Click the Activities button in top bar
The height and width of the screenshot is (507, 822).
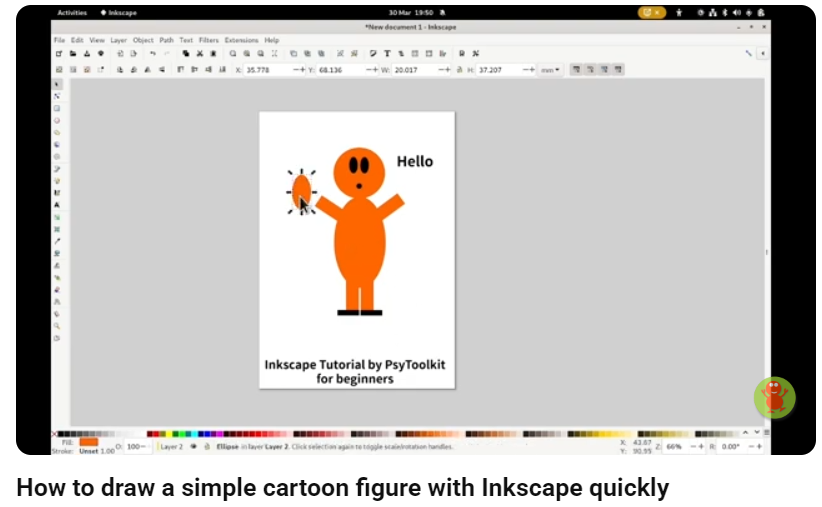pos(72,13)
